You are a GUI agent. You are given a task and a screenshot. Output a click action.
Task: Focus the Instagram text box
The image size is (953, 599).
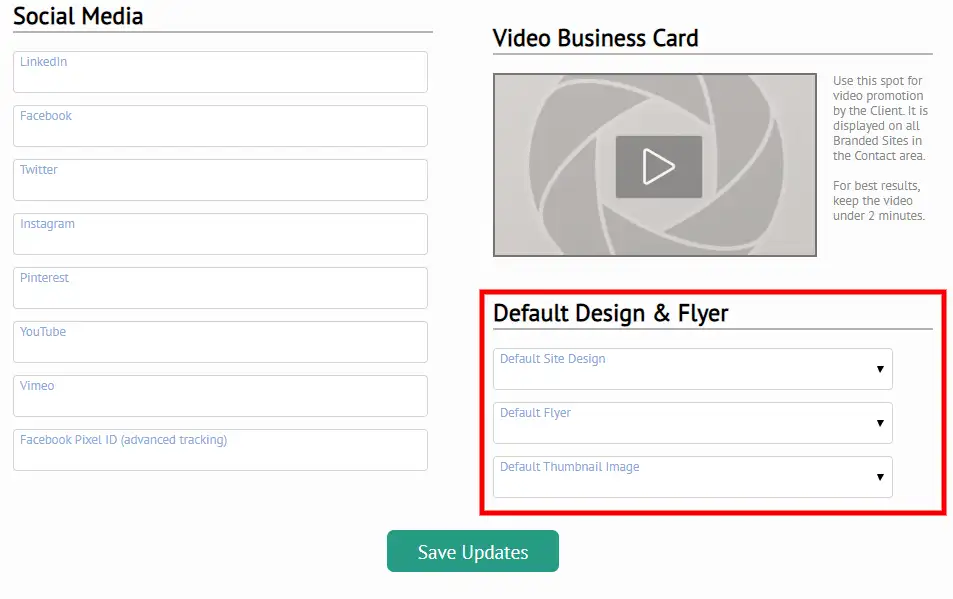click(x=220, y=235)
